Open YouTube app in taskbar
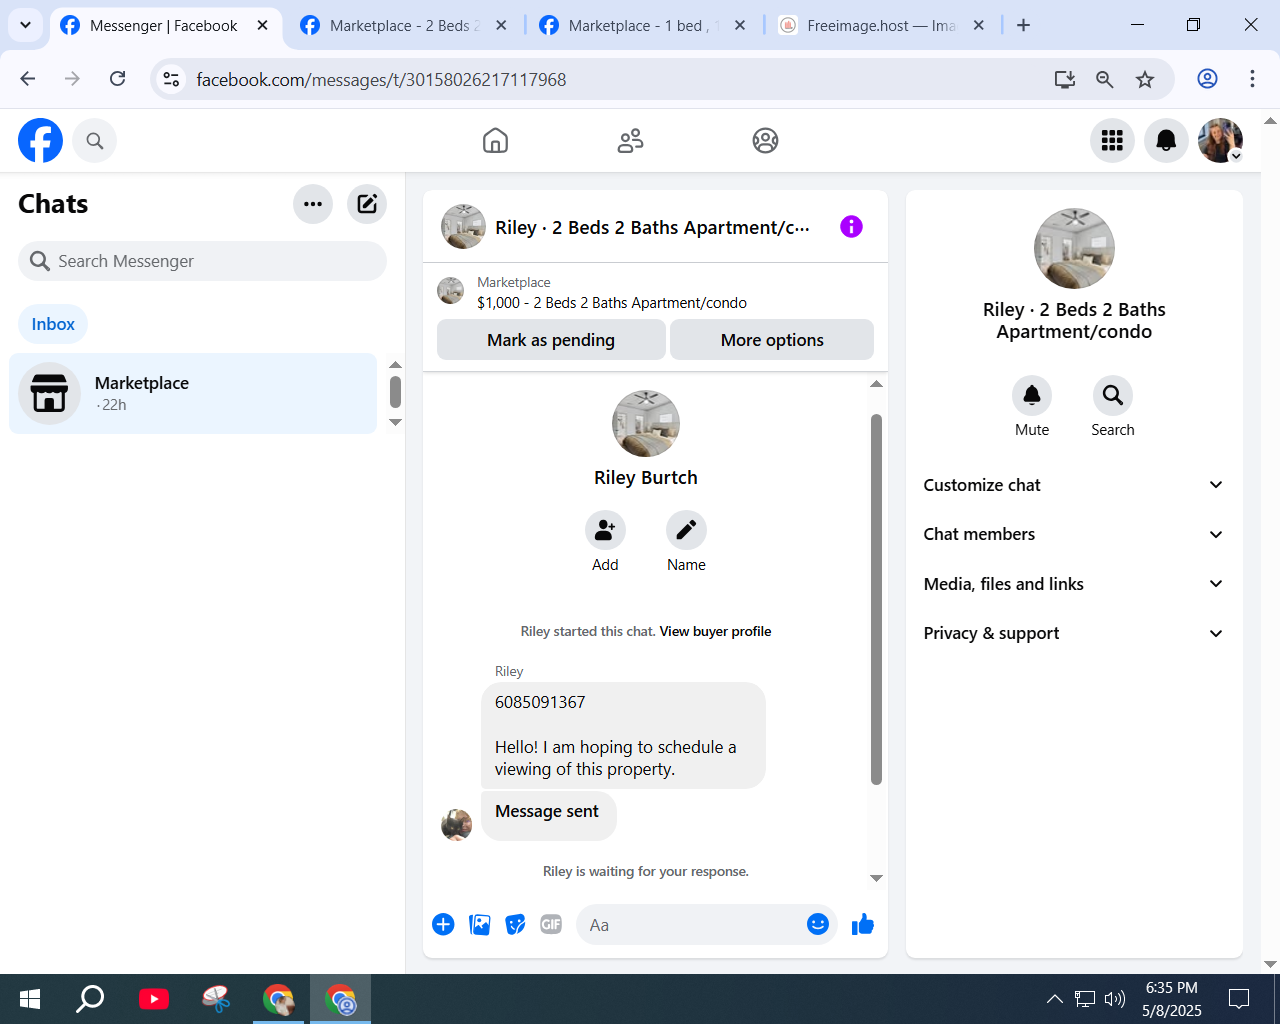 (x=154, y=999)
